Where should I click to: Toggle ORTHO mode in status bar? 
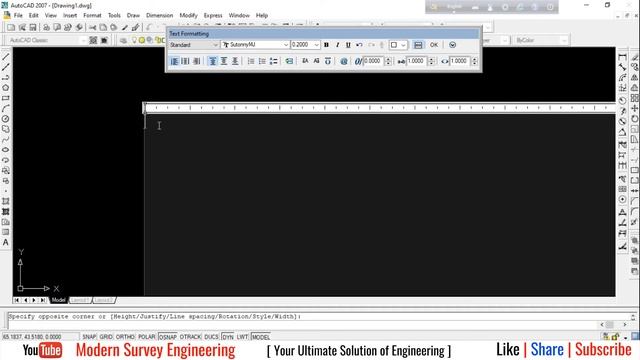click(x=125, y=337)
